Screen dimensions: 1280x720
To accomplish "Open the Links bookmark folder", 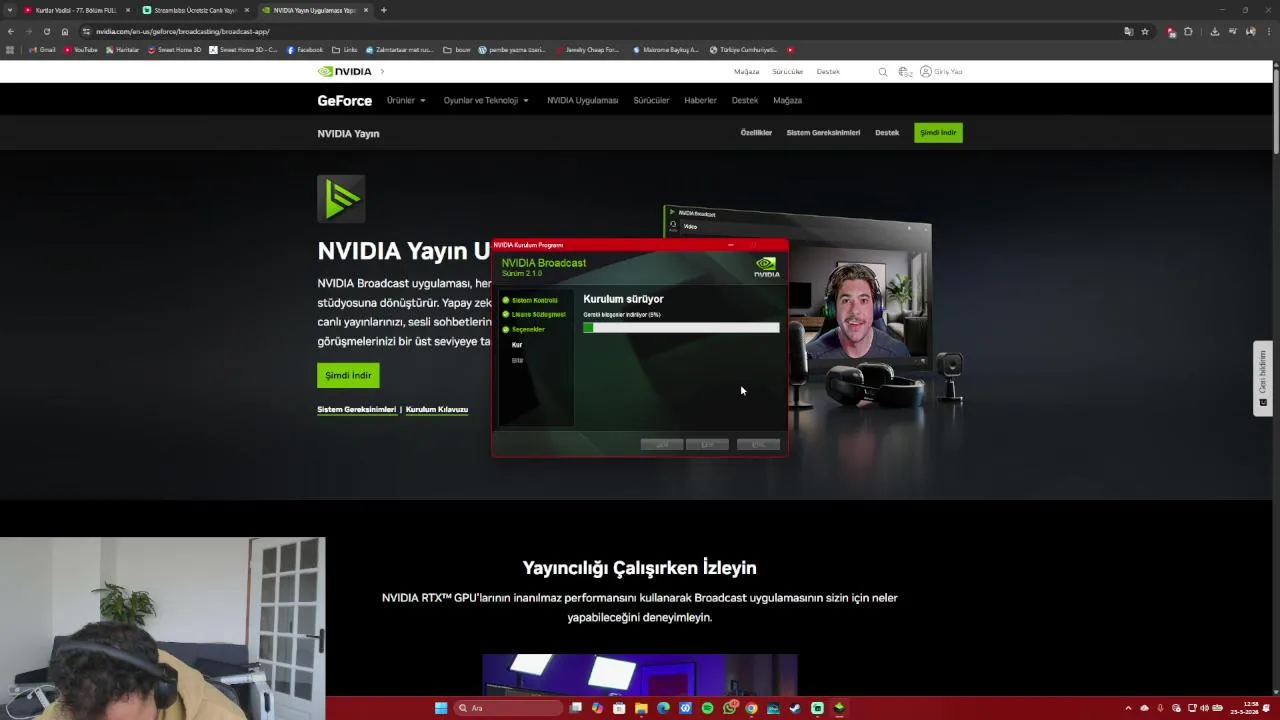I will click(344, 49).
